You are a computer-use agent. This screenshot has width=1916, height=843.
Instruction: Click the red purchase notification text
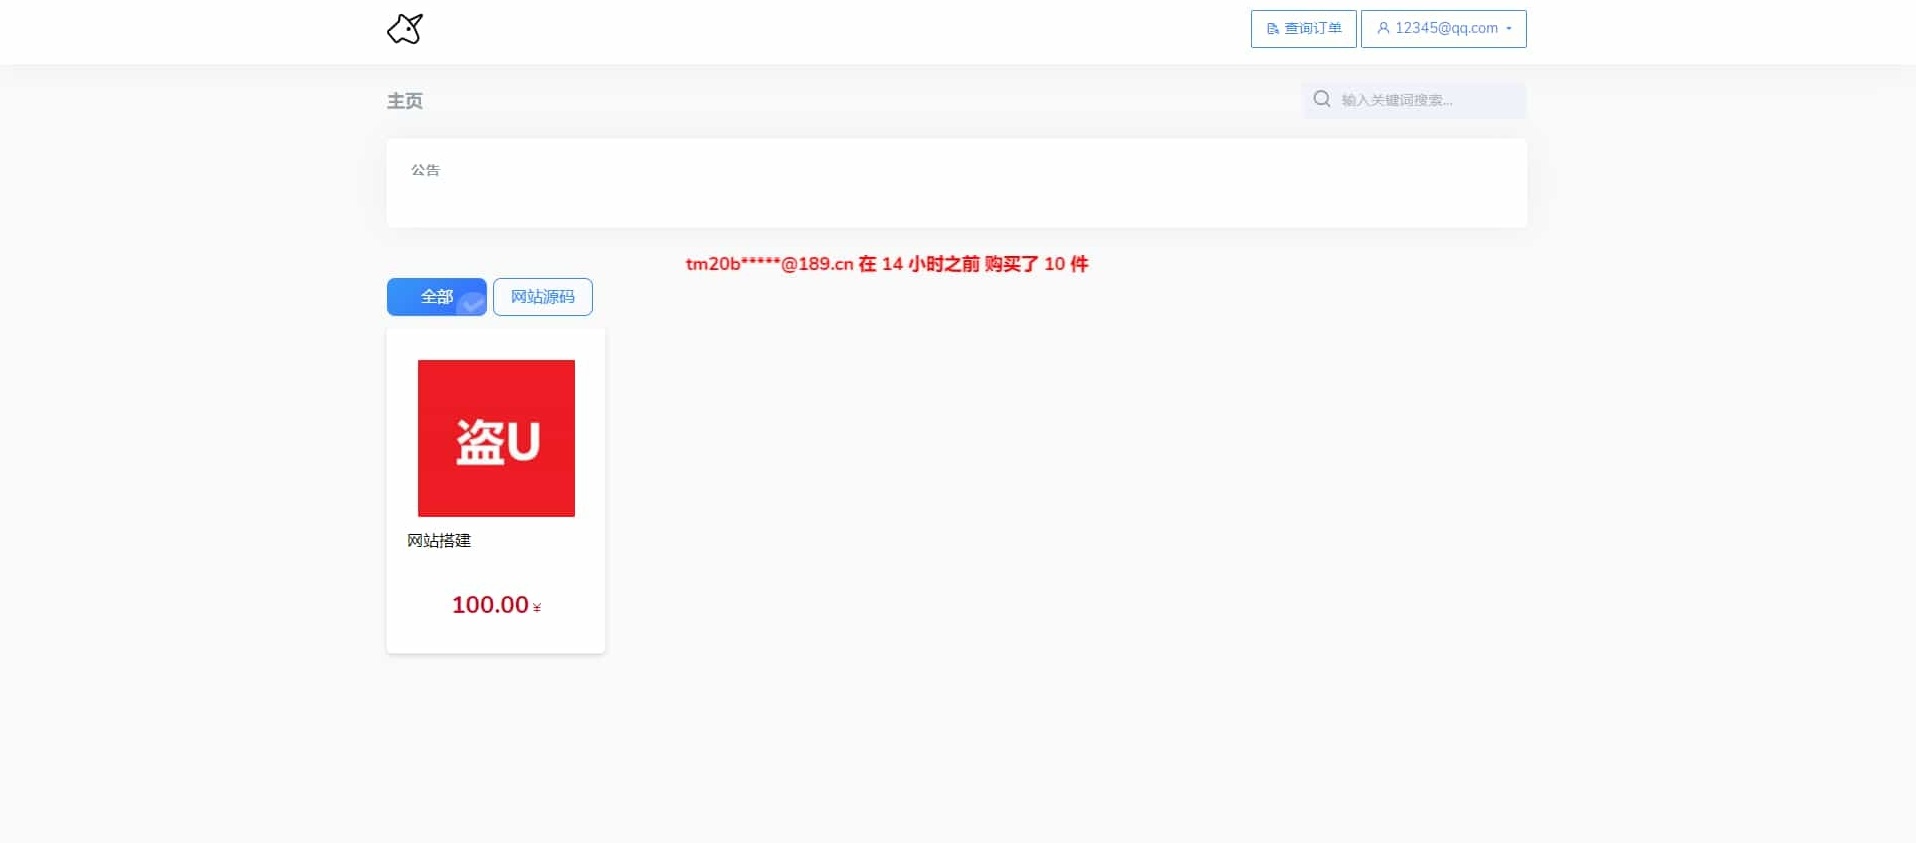point(887,264)
